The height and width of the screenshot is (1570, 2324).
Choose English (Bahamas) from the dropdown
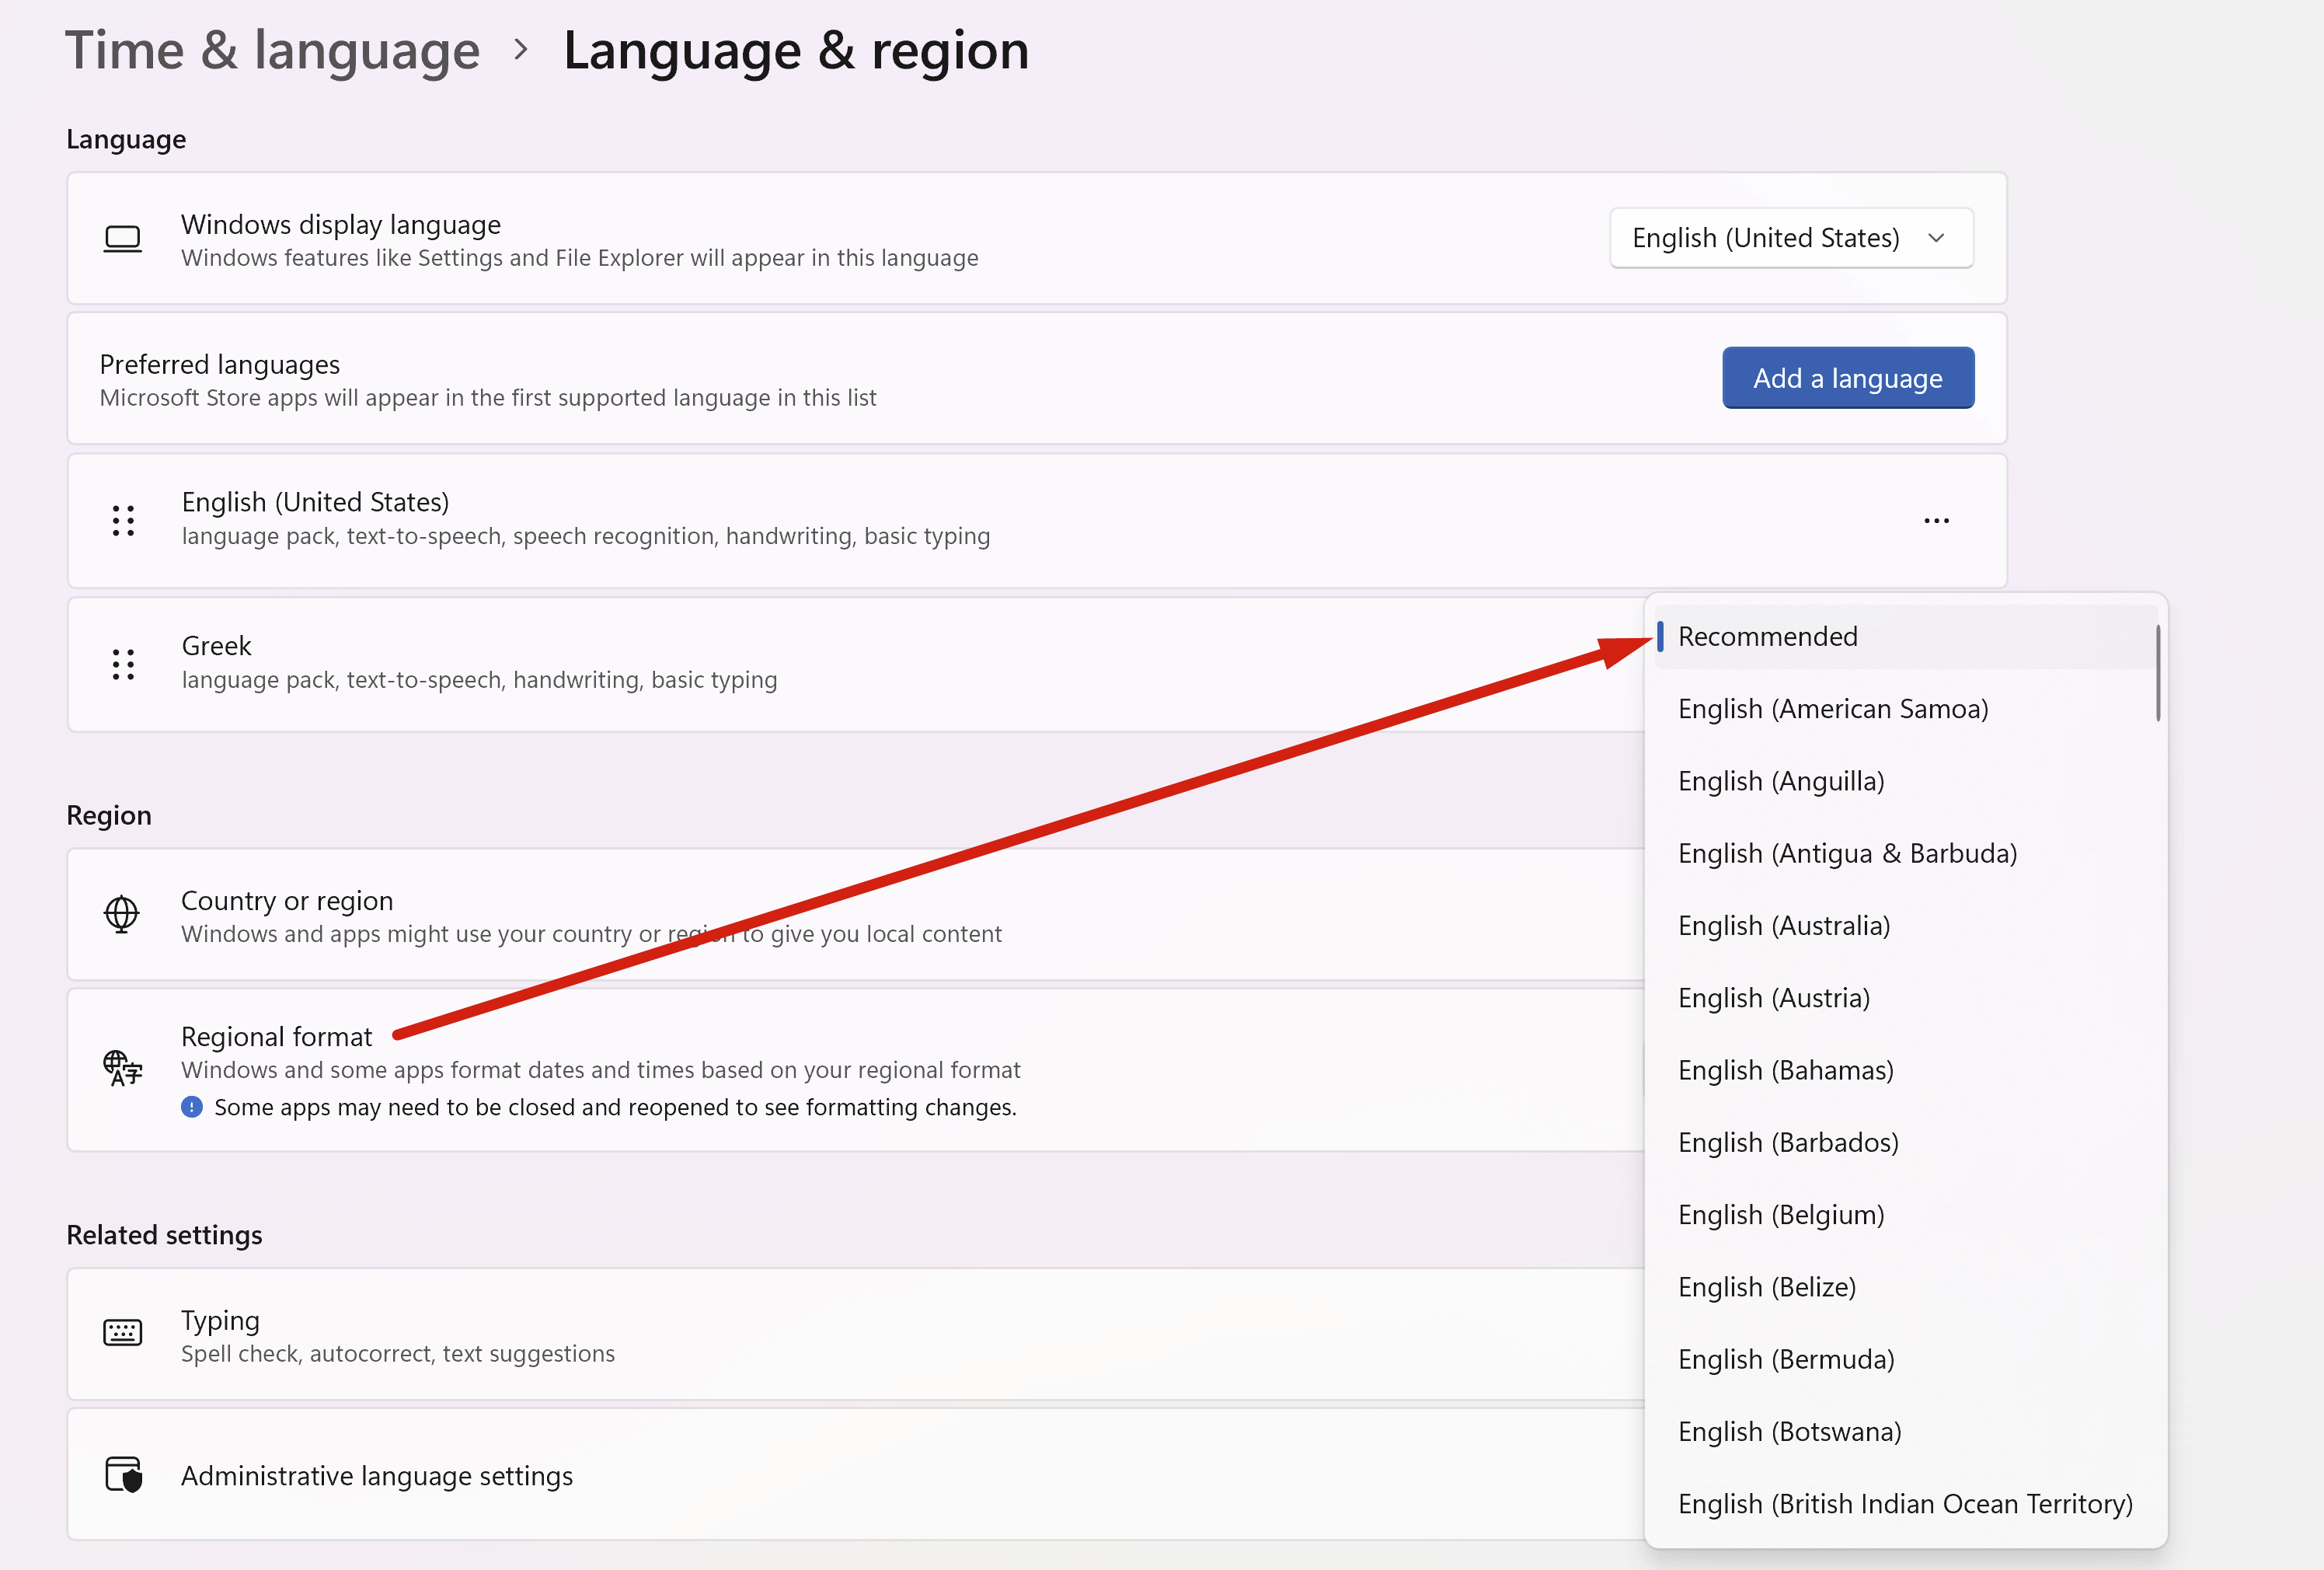tap(1785, 1070)
